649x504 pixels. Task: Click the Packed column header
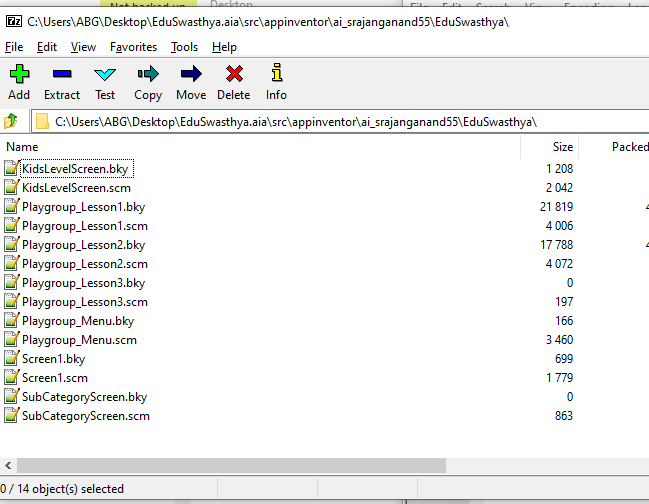629,147
